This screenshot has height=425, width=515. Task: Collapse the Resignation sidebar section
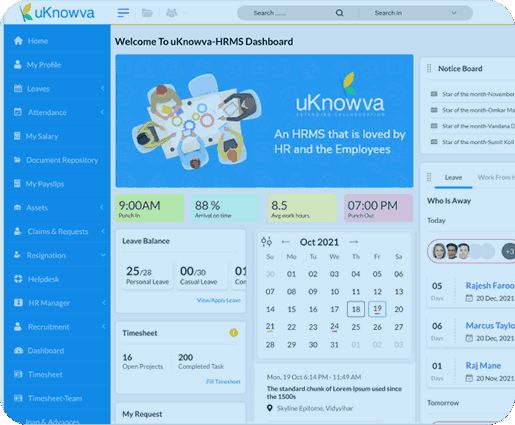coord(103,255)
